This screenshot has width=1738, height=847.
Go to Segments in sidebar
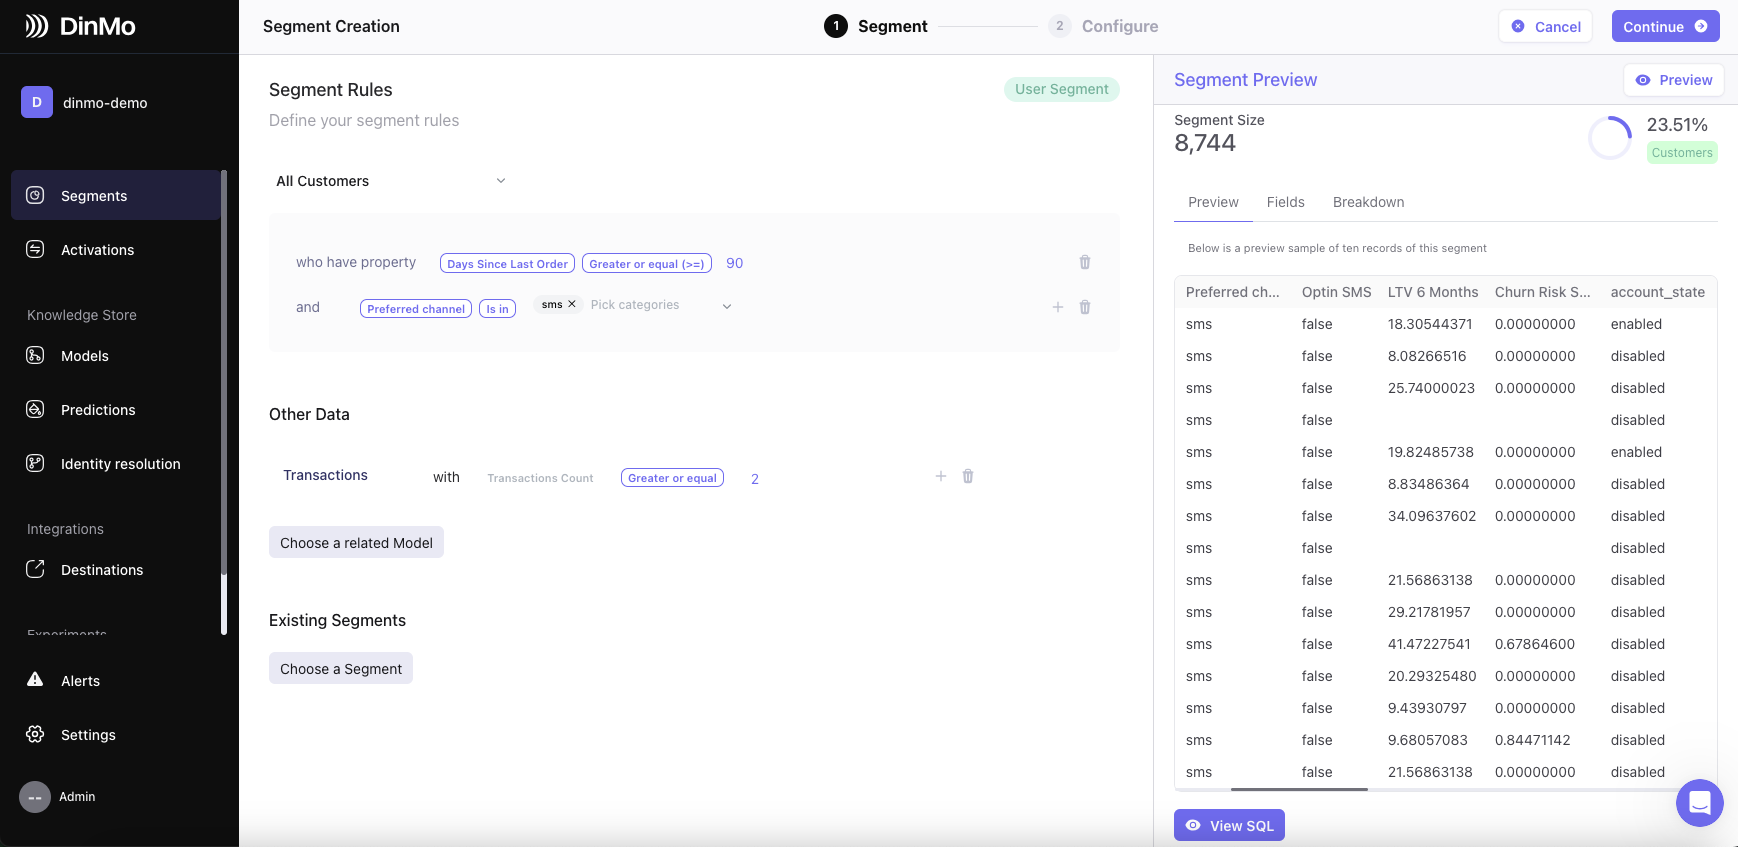[x=116, y=195]
